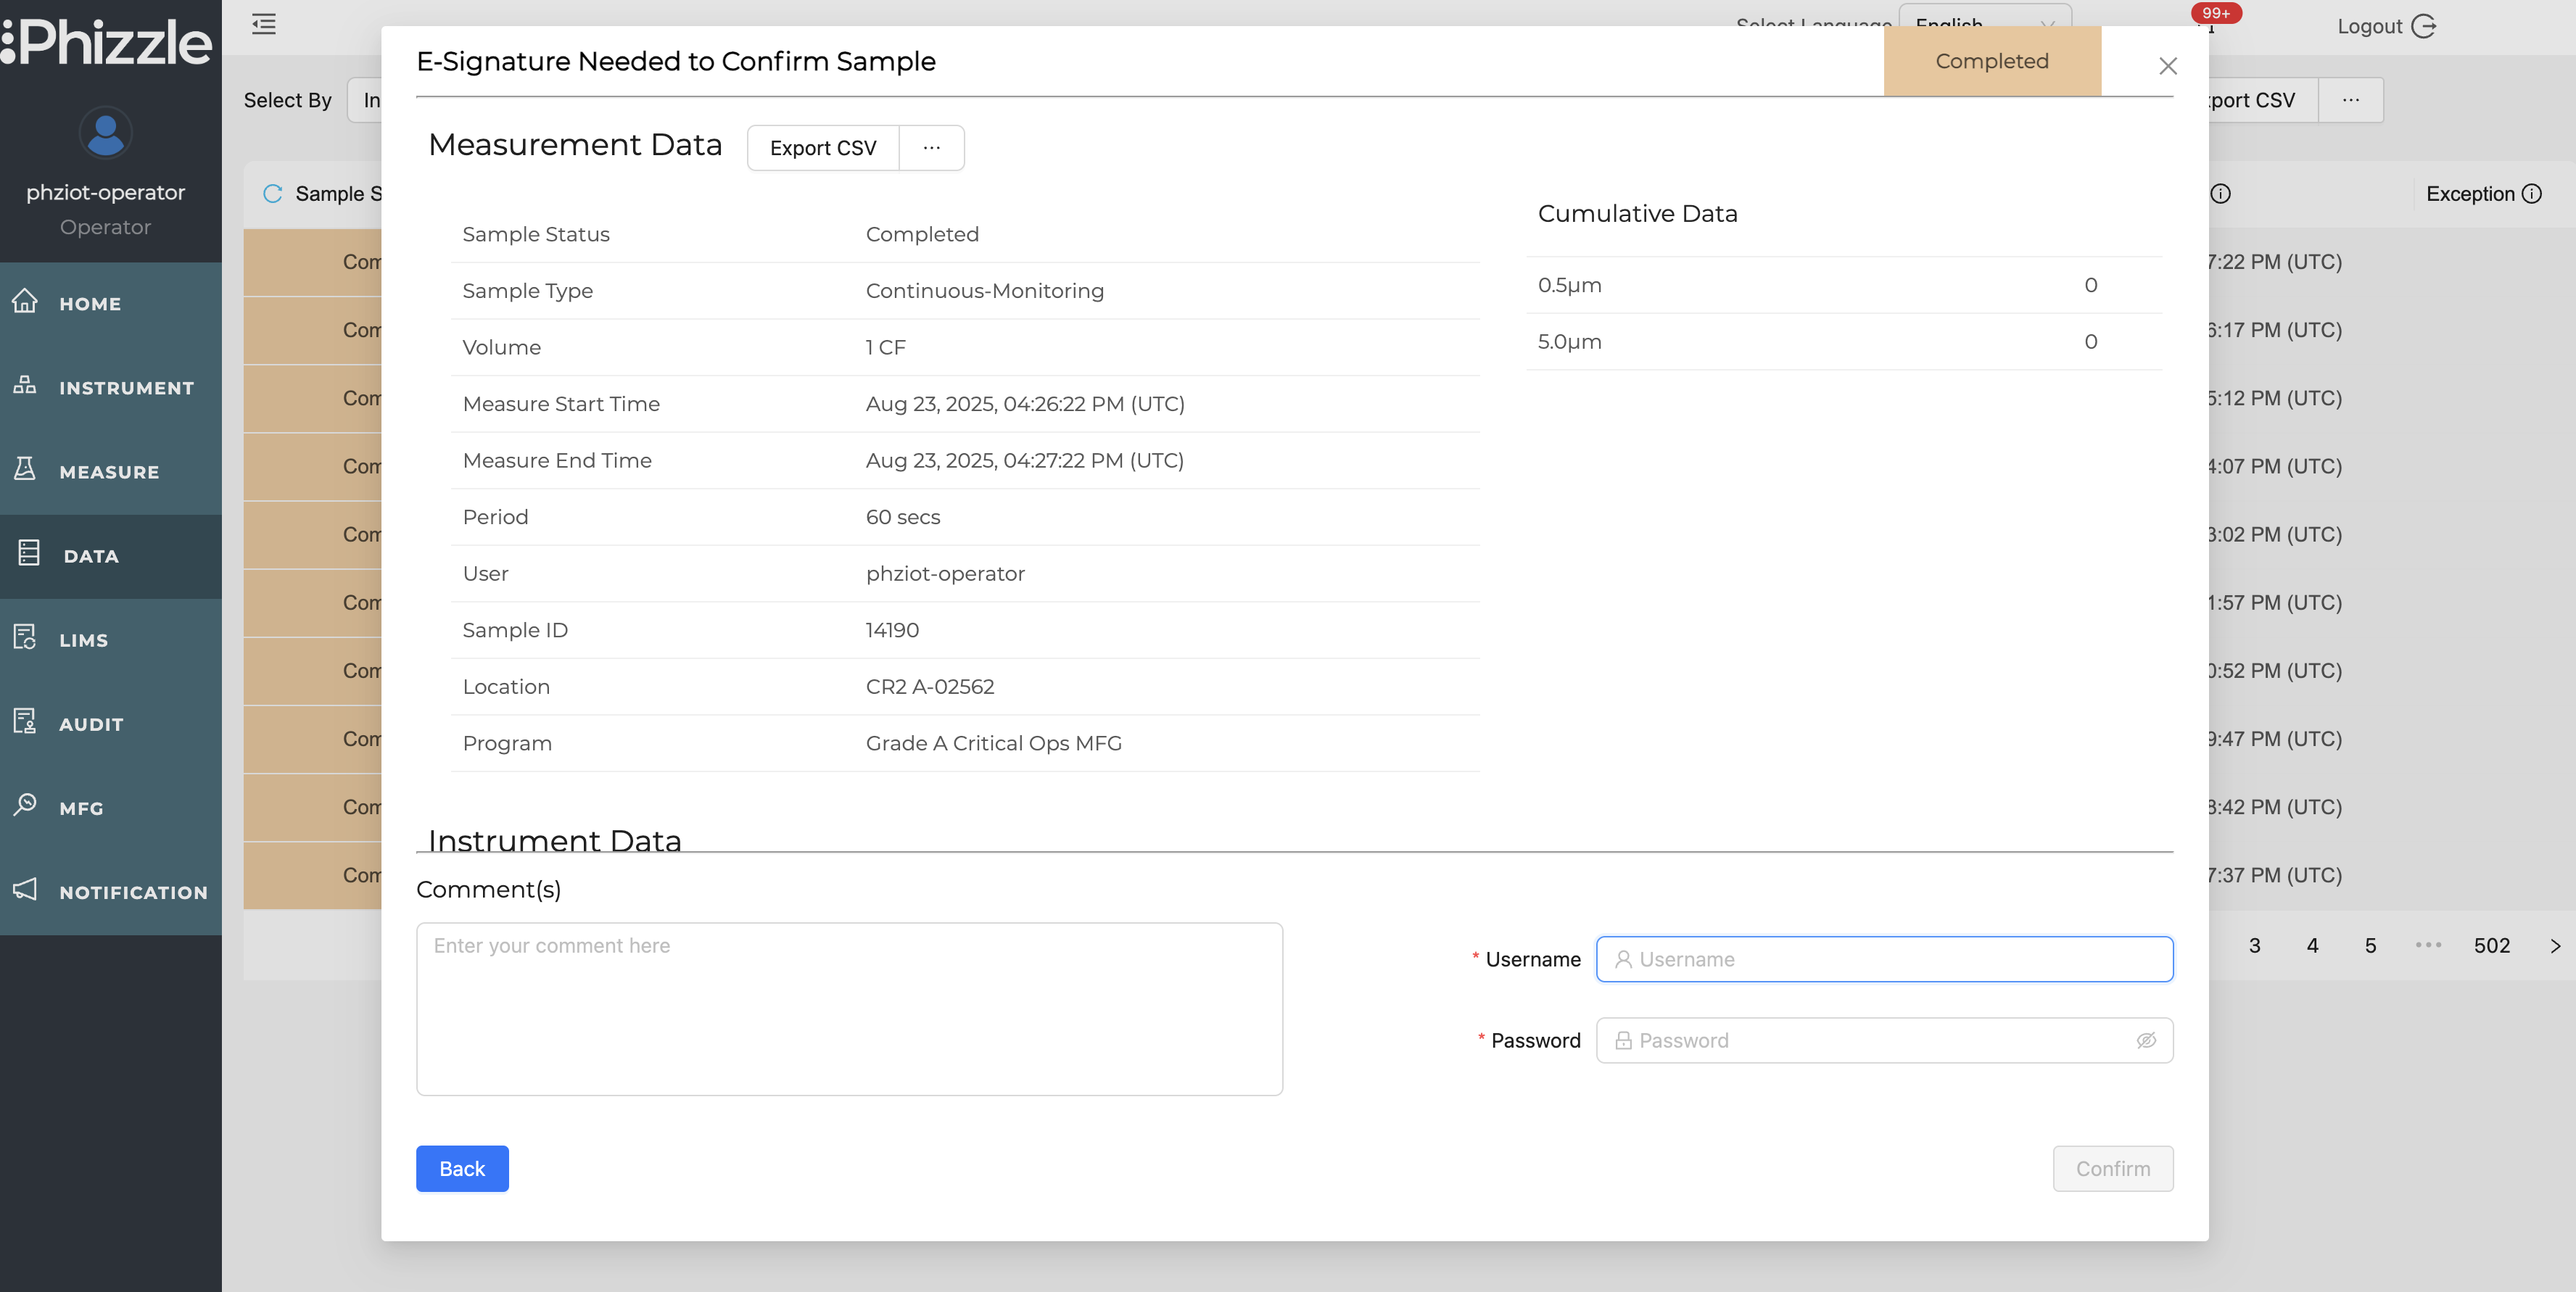Click the Completed status badge
The height and width of the screenshot is (1292, 2576).
coord(1992,61)
